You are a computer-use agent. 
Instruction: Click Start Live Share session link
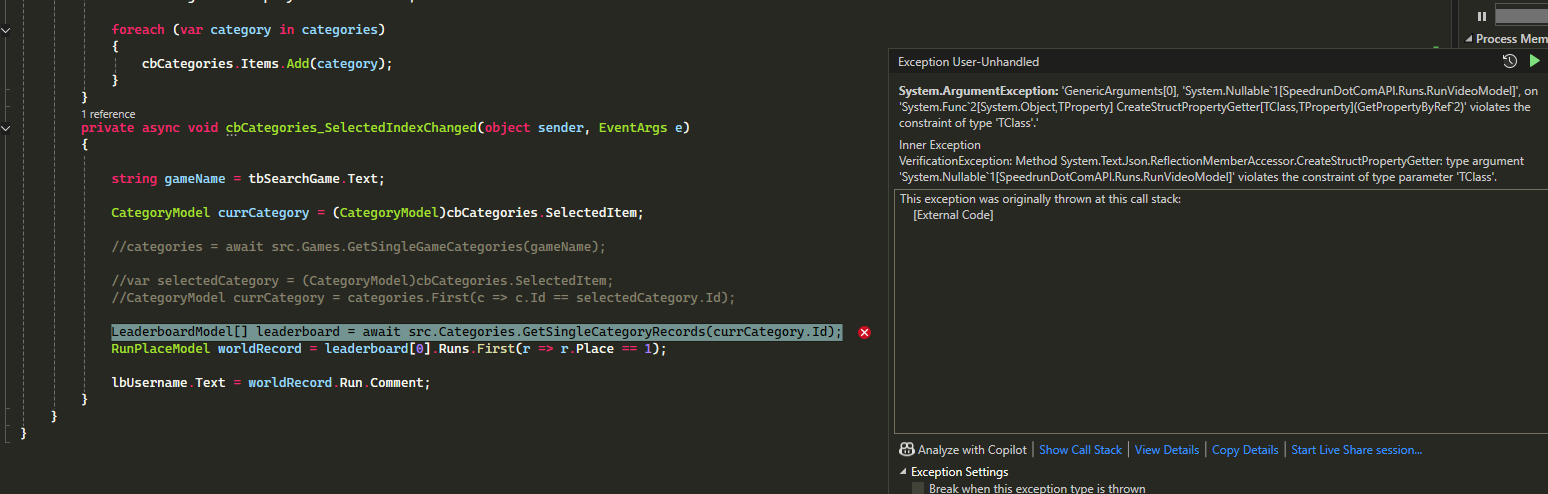pyautogui.click(x=1356, y=450)
